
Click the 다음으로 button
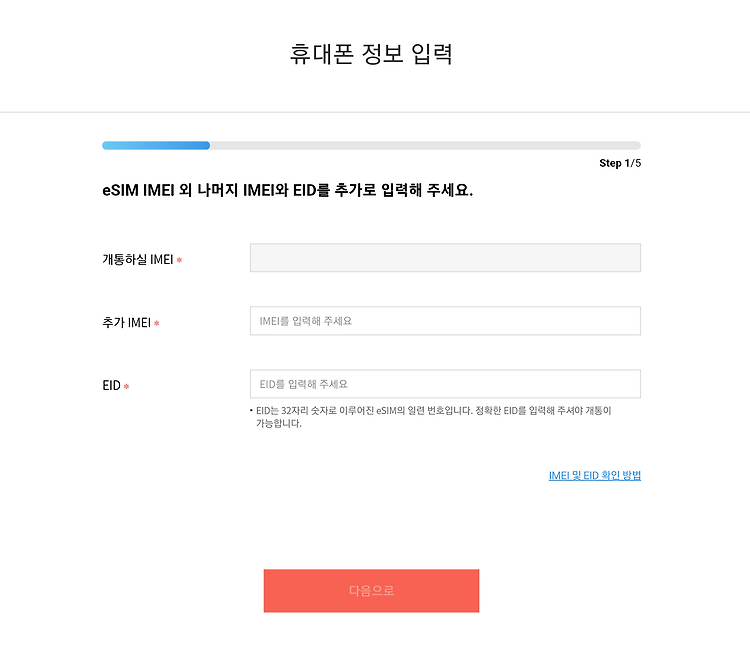(x=371, y=591)
